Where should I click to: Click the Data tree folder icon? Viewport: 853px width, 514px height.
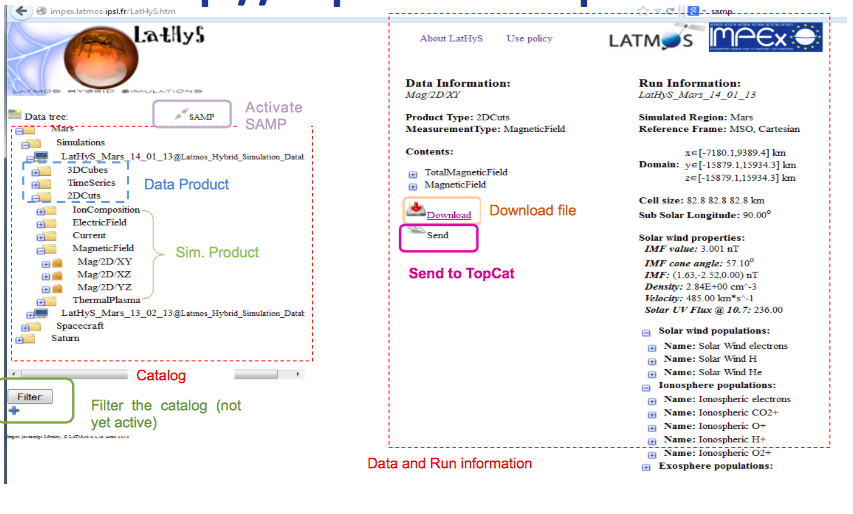click(15, 114)
